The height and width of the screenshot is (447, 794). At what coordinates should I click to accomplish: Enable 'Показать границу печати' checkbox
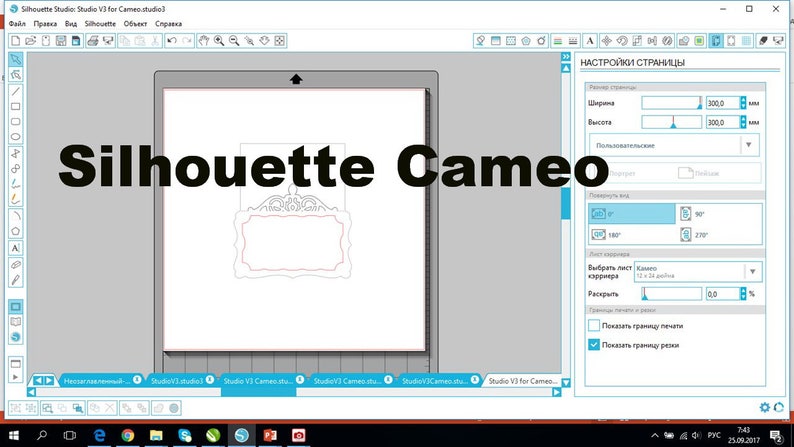click(x=594, y=326)
